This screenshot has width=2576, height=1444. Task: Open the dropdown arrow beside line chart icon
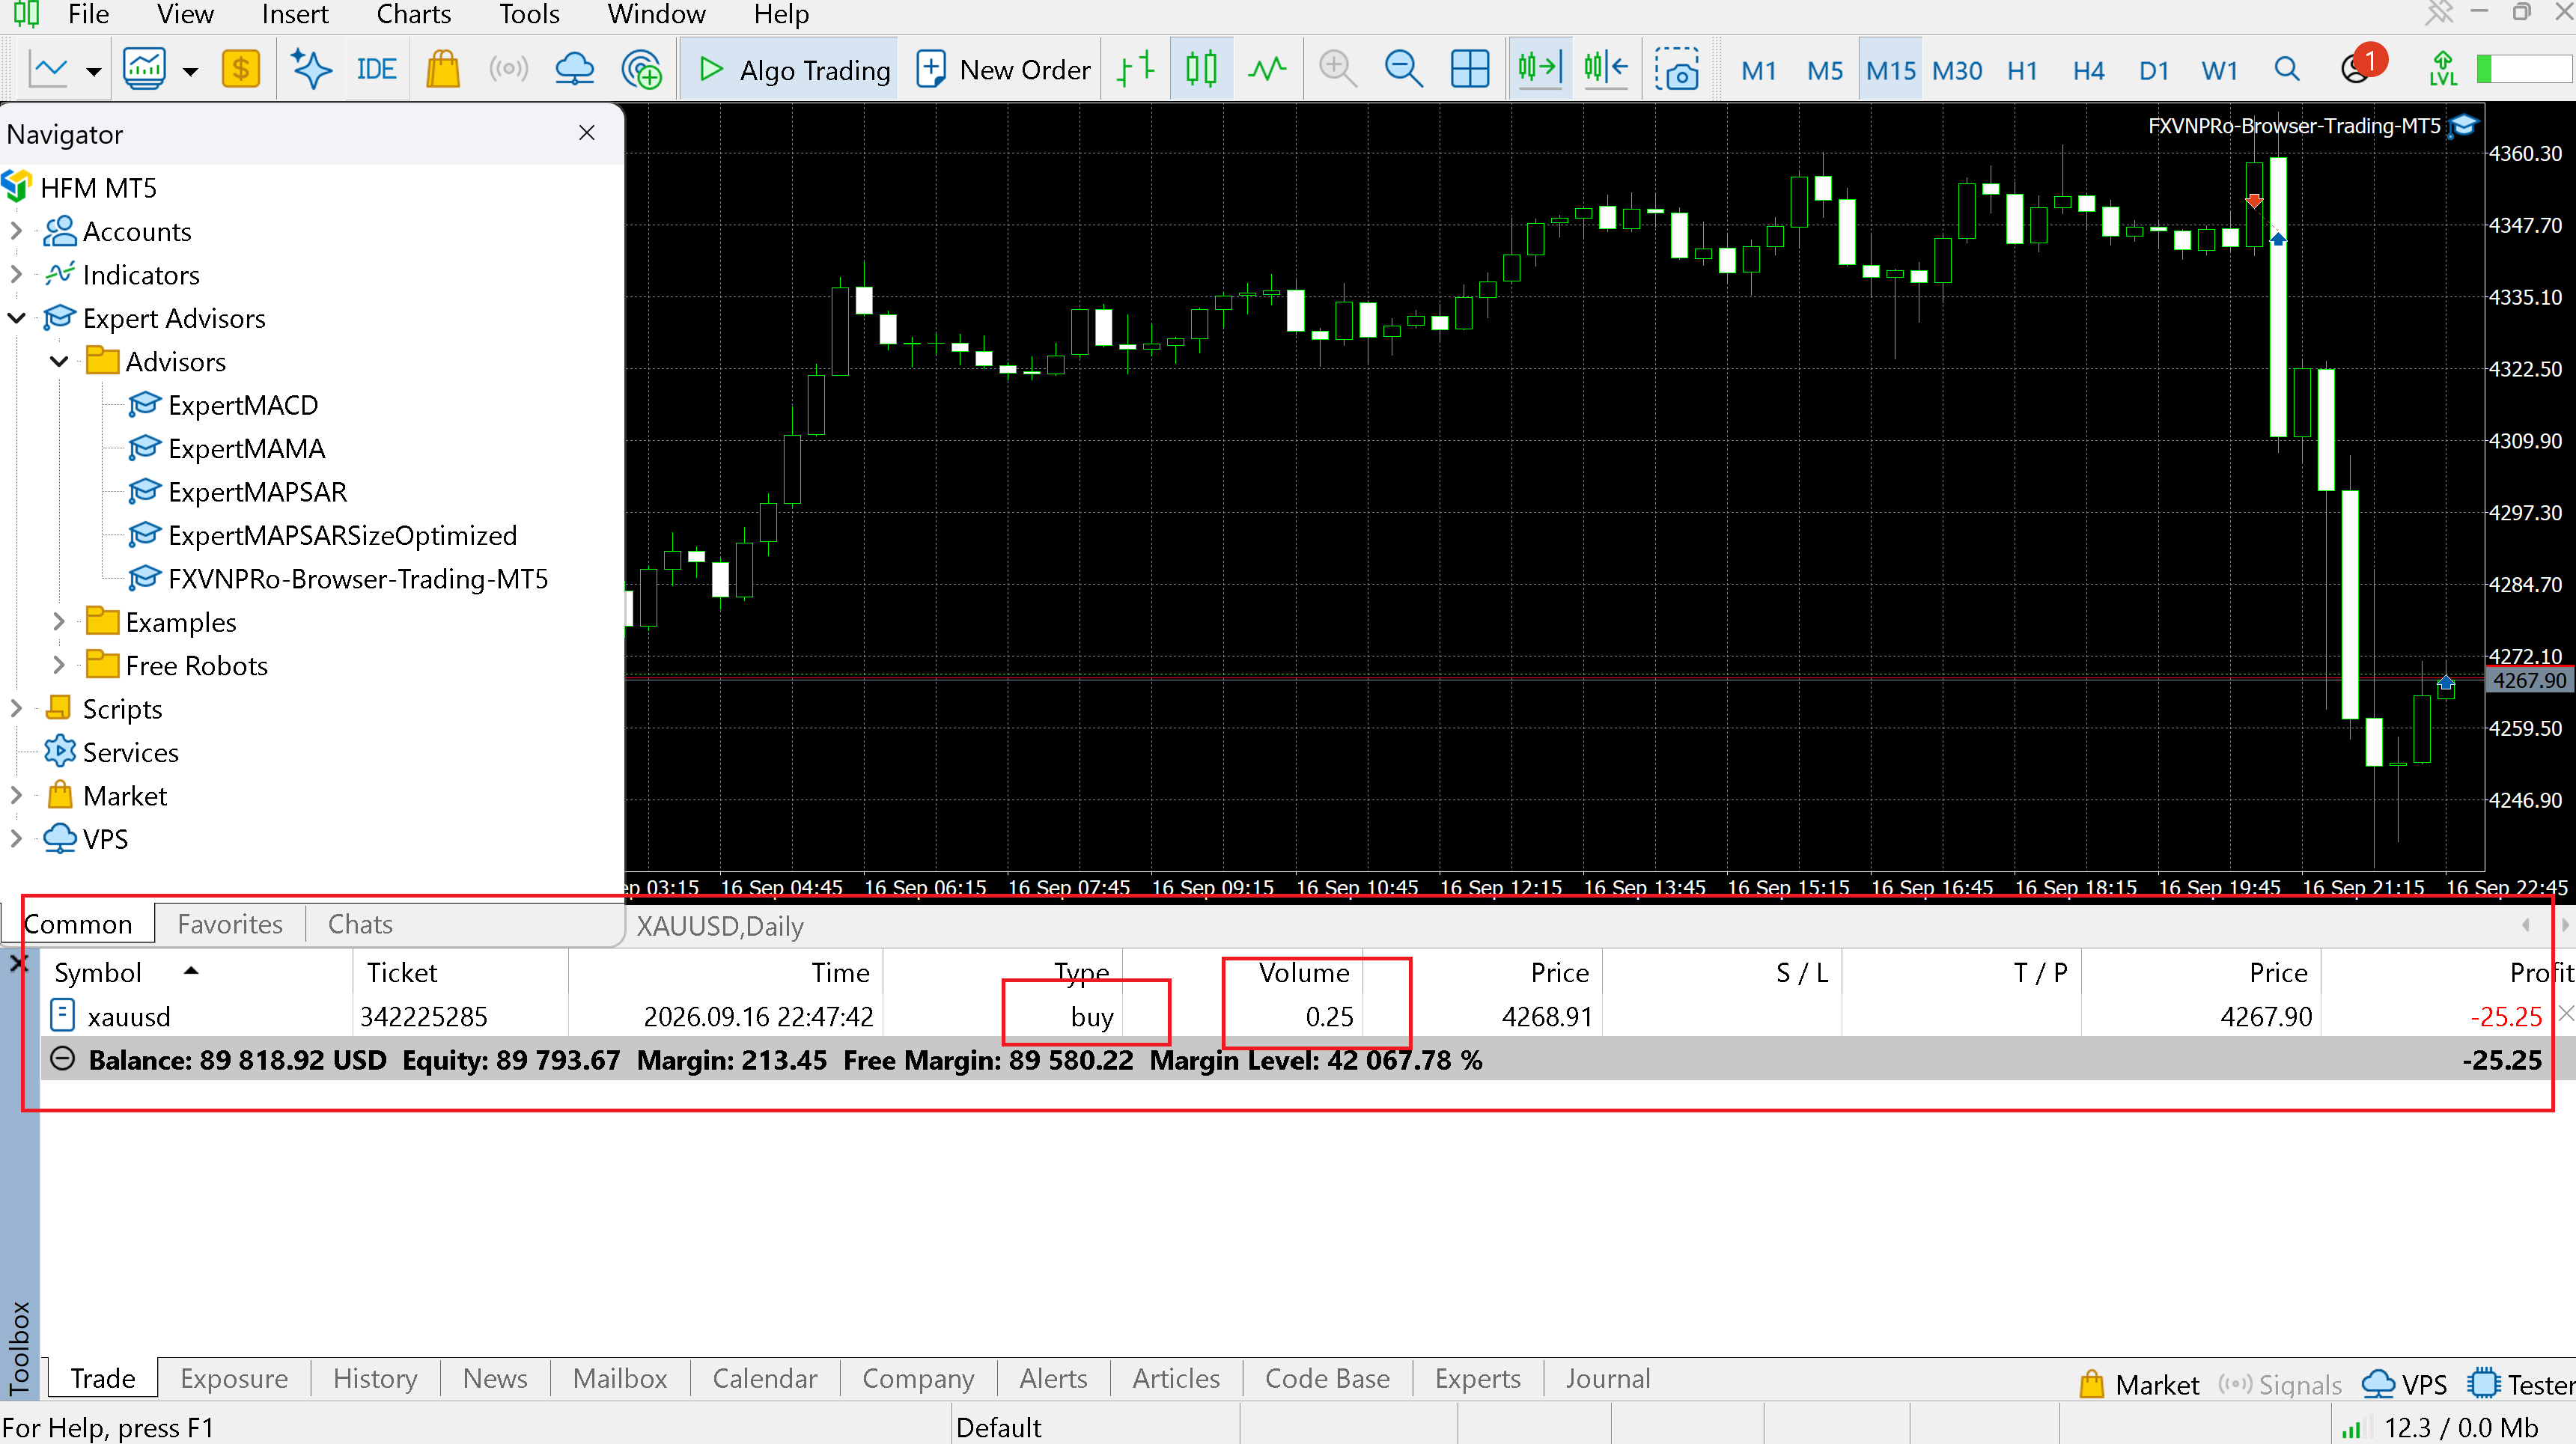pyautogui.click(x=93, y=71)
